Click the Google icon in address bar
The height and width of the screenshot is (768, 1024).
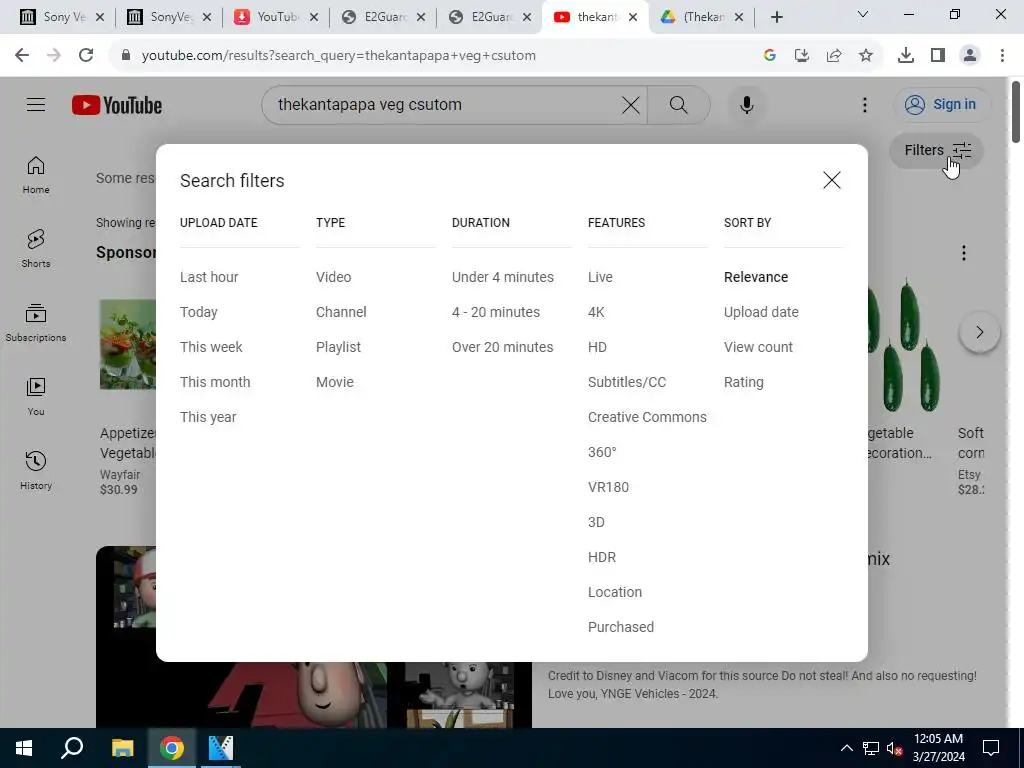pos(769,56)
